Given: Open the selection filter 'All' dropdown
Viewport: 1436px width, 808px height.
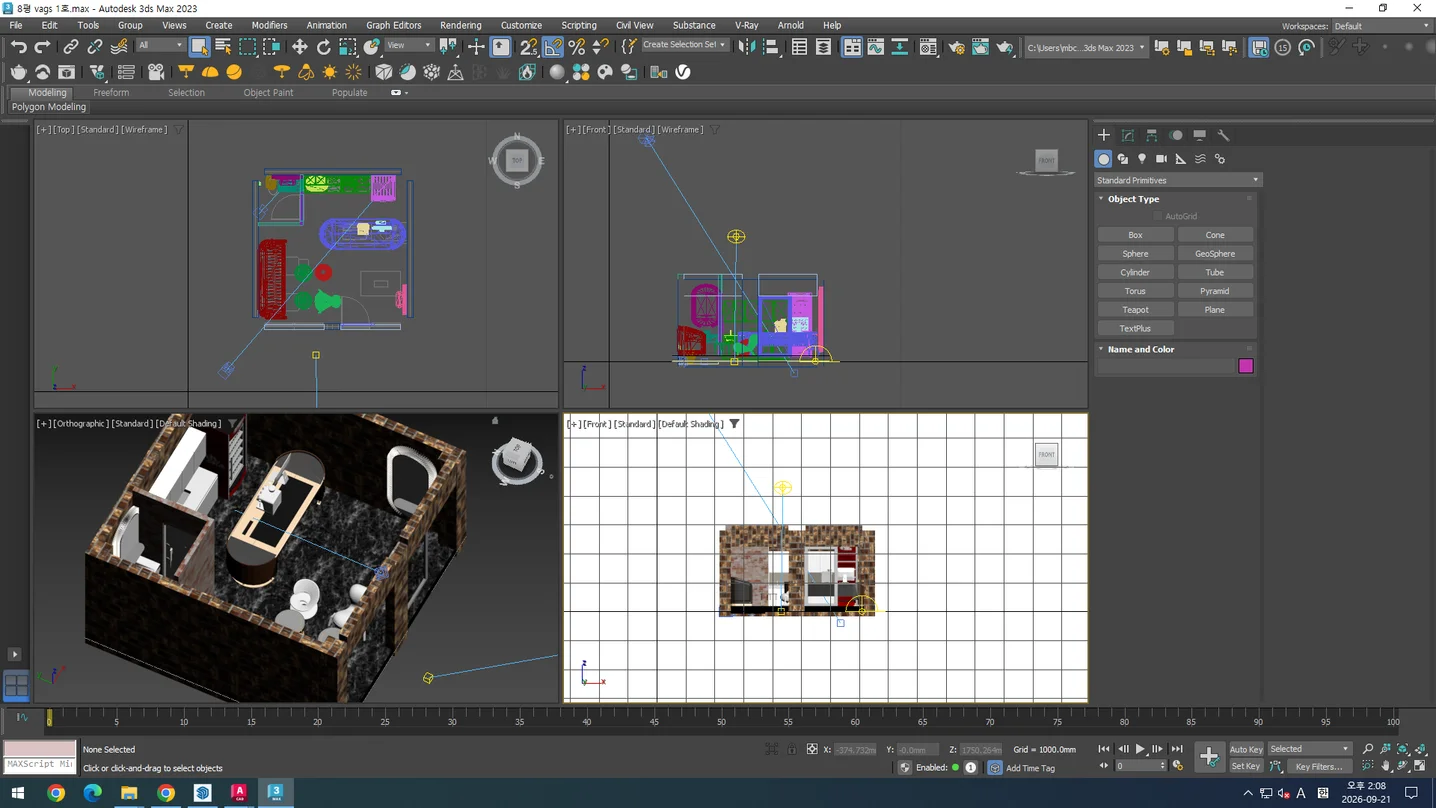Looking at the screenshot, I should click(160, 45).
